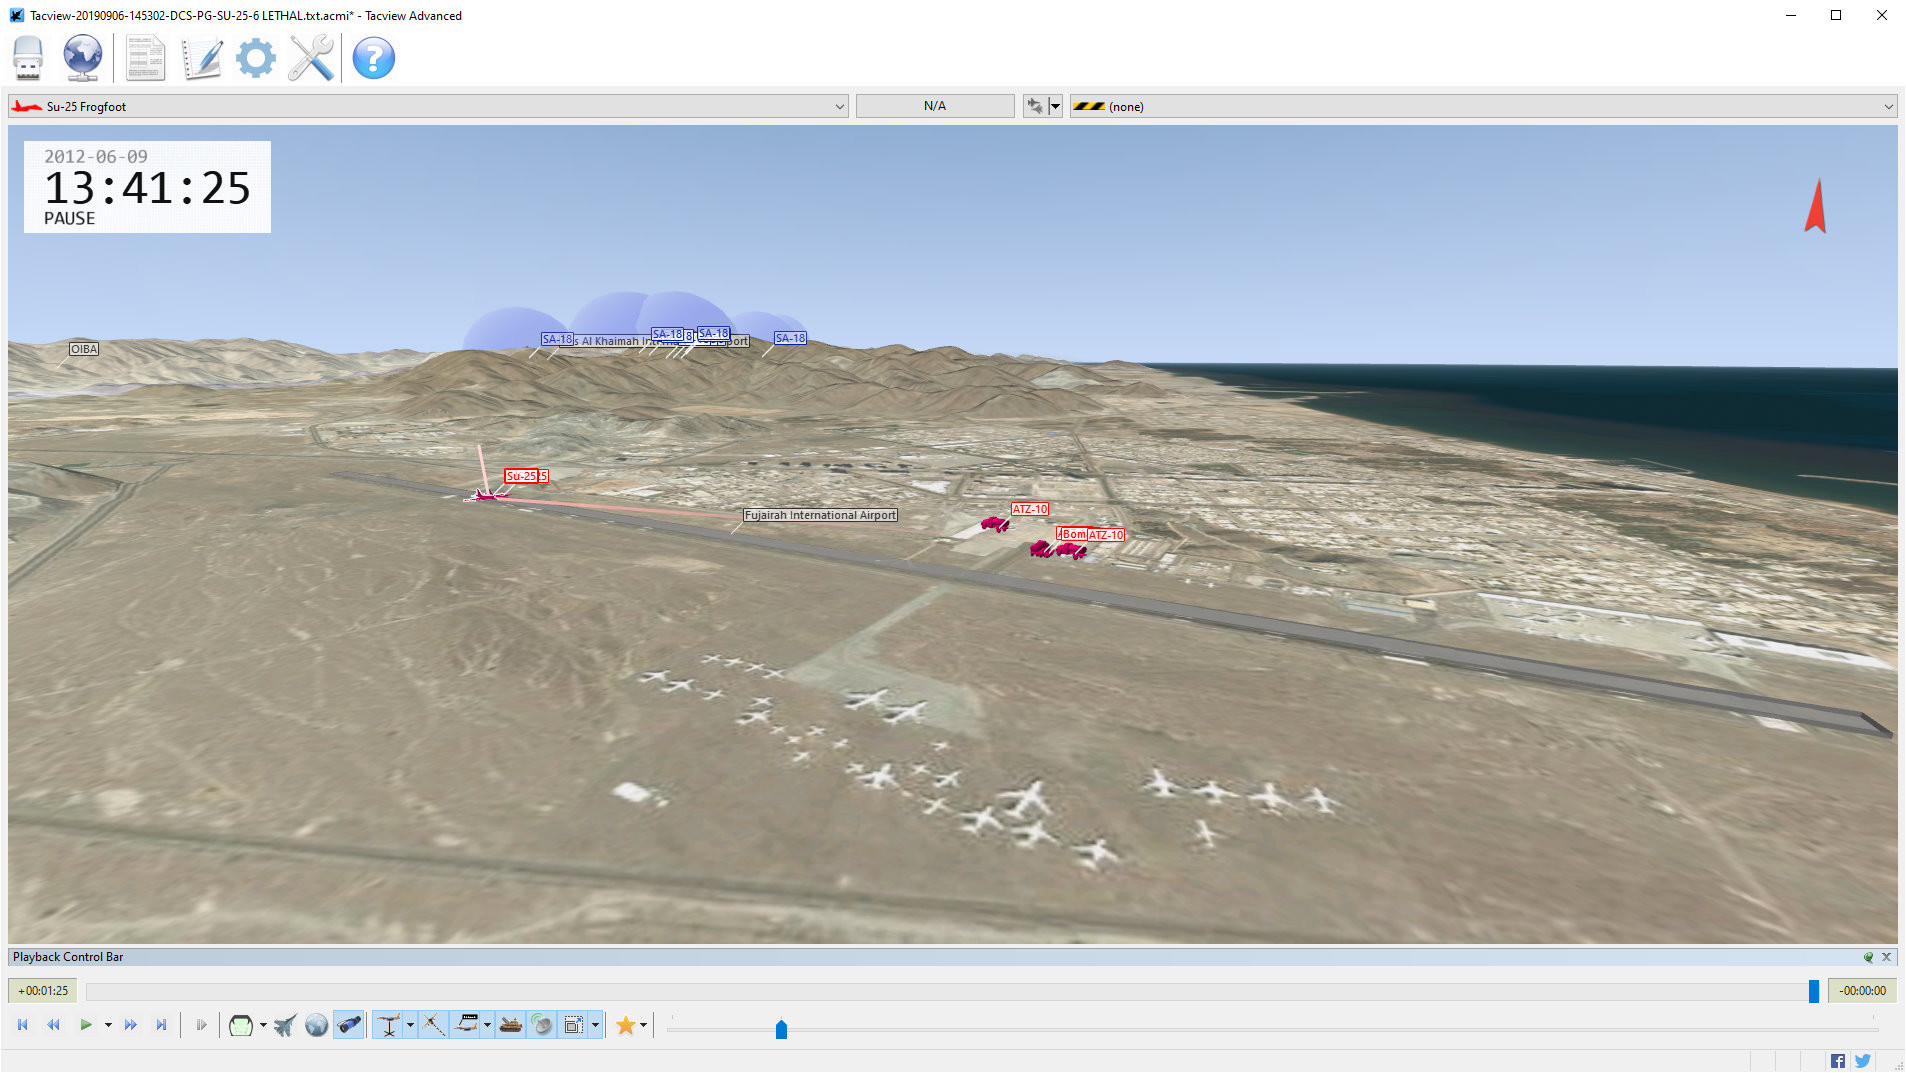This screenshot has height=1073, width=1906.
Task: Expand the Su-25 Frogfoot aircraft dropdown
Action: coord(839,107)
